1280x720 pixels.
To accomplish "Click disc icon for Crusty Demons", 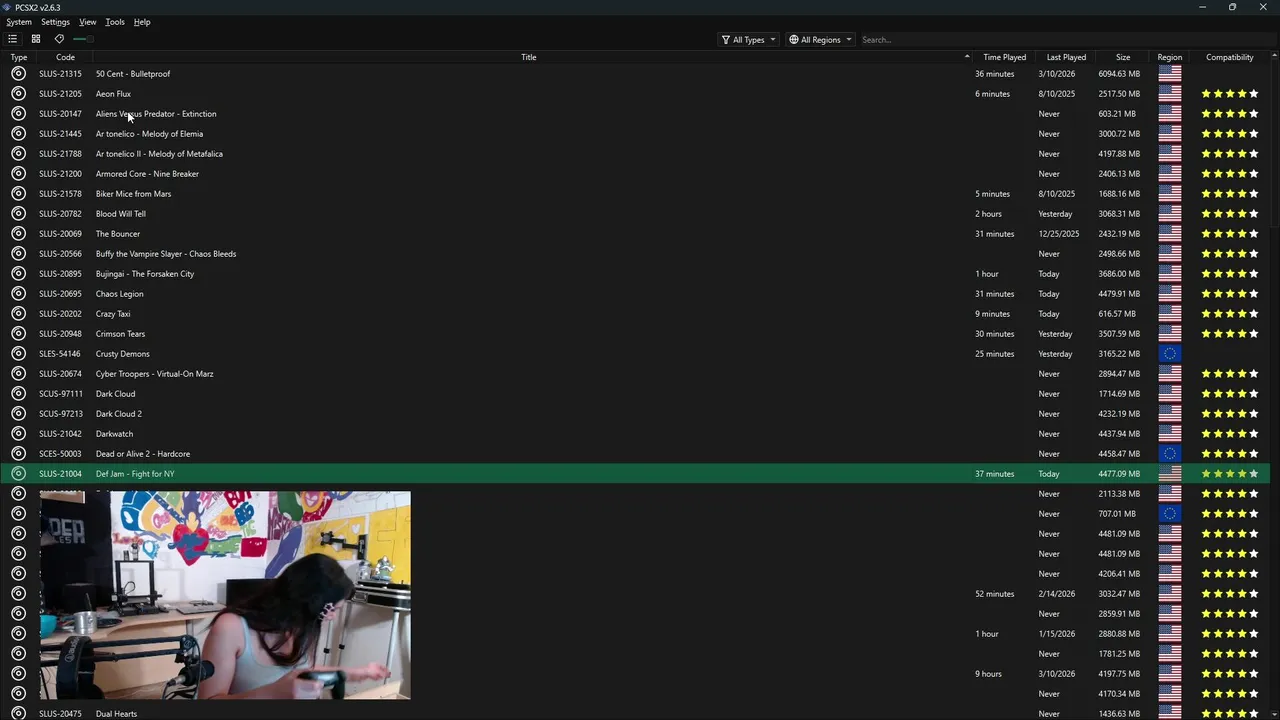I will coord(18,354).
